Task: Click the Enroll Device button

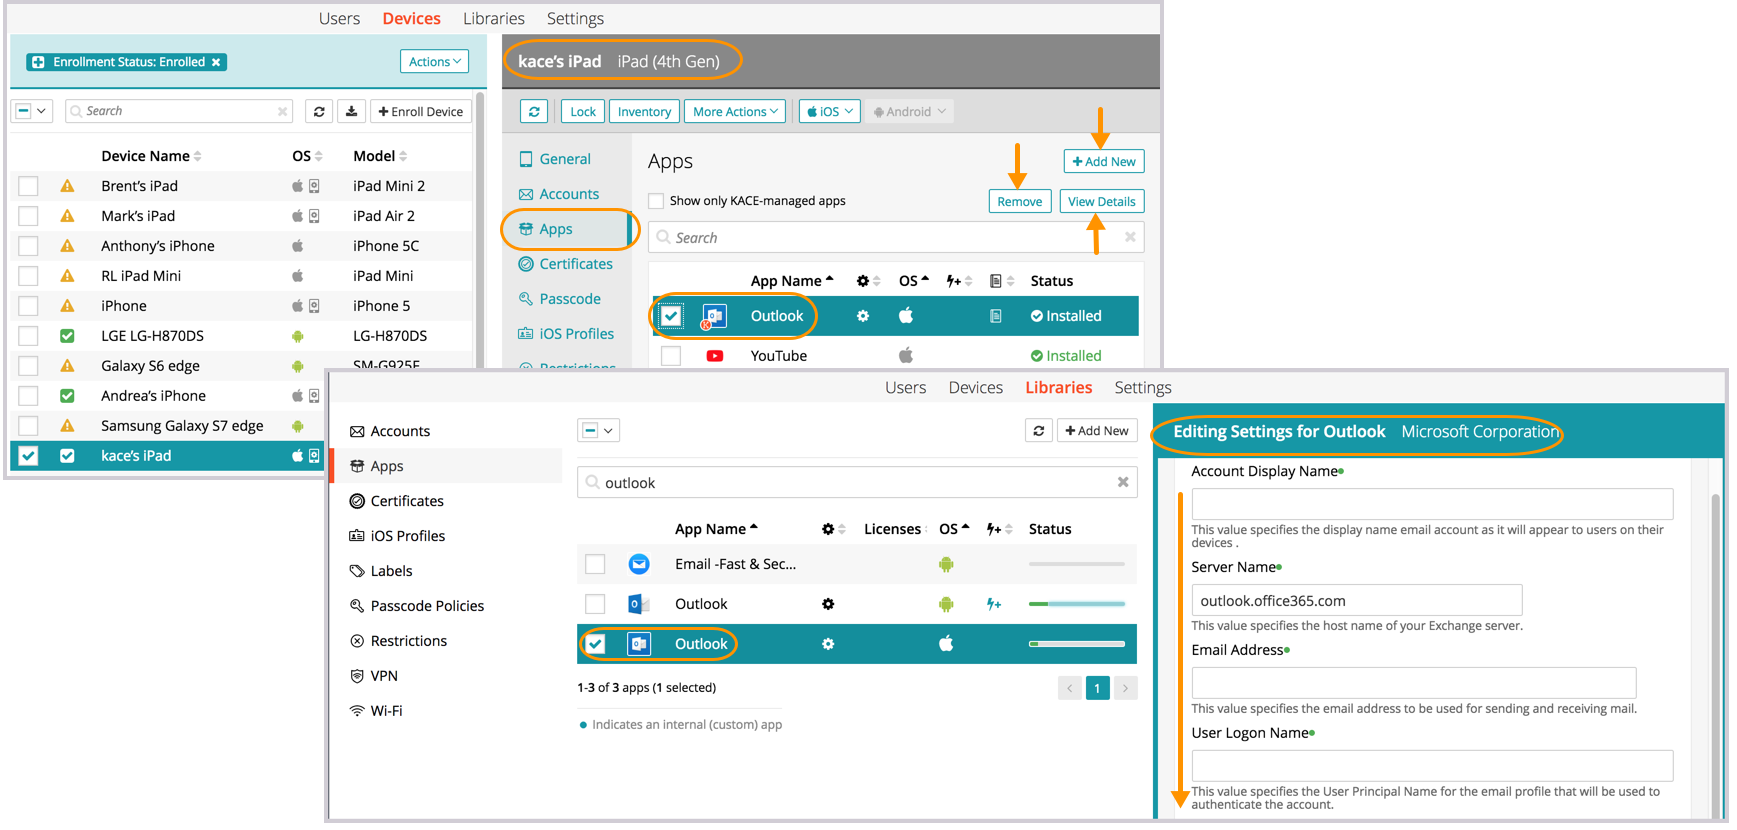Action: [x=421, y=111]
